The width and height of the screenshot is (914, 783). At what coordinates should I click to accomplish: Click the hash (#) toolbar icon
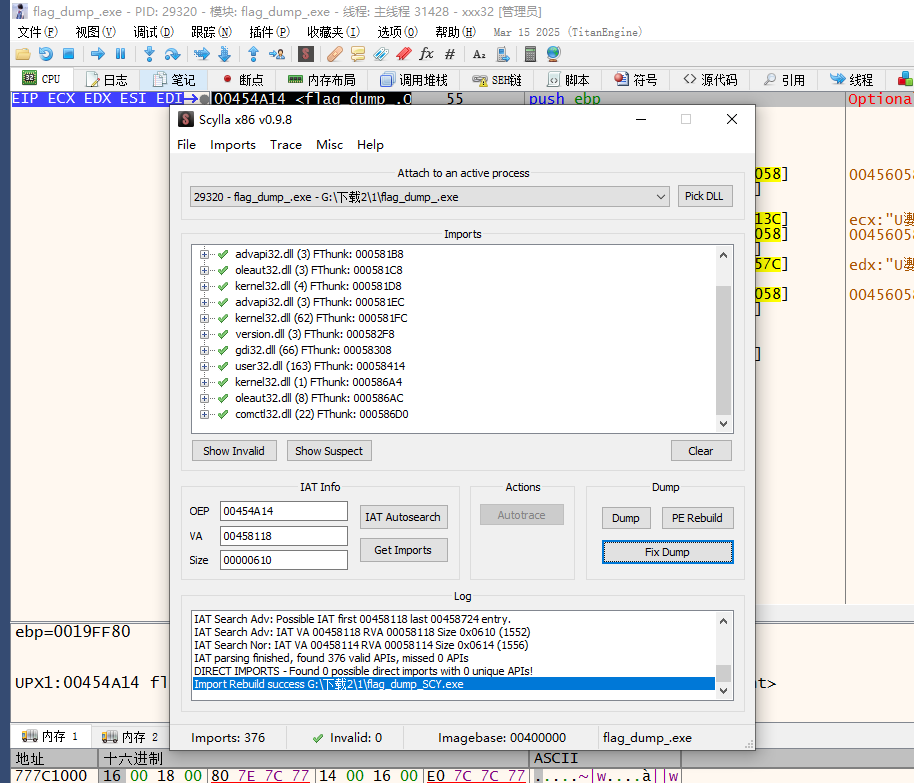point(450,54)
